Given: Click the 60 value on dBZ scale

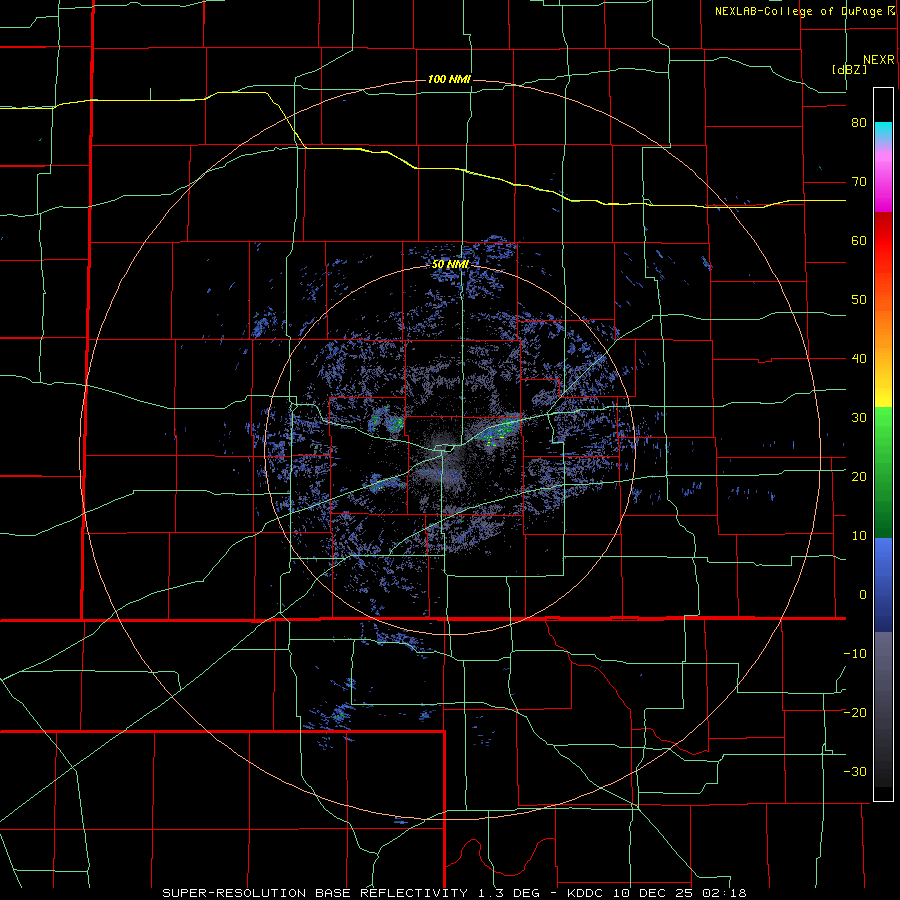Looking at the screenshot, I should pyautogui.click(x=859, y=240).
